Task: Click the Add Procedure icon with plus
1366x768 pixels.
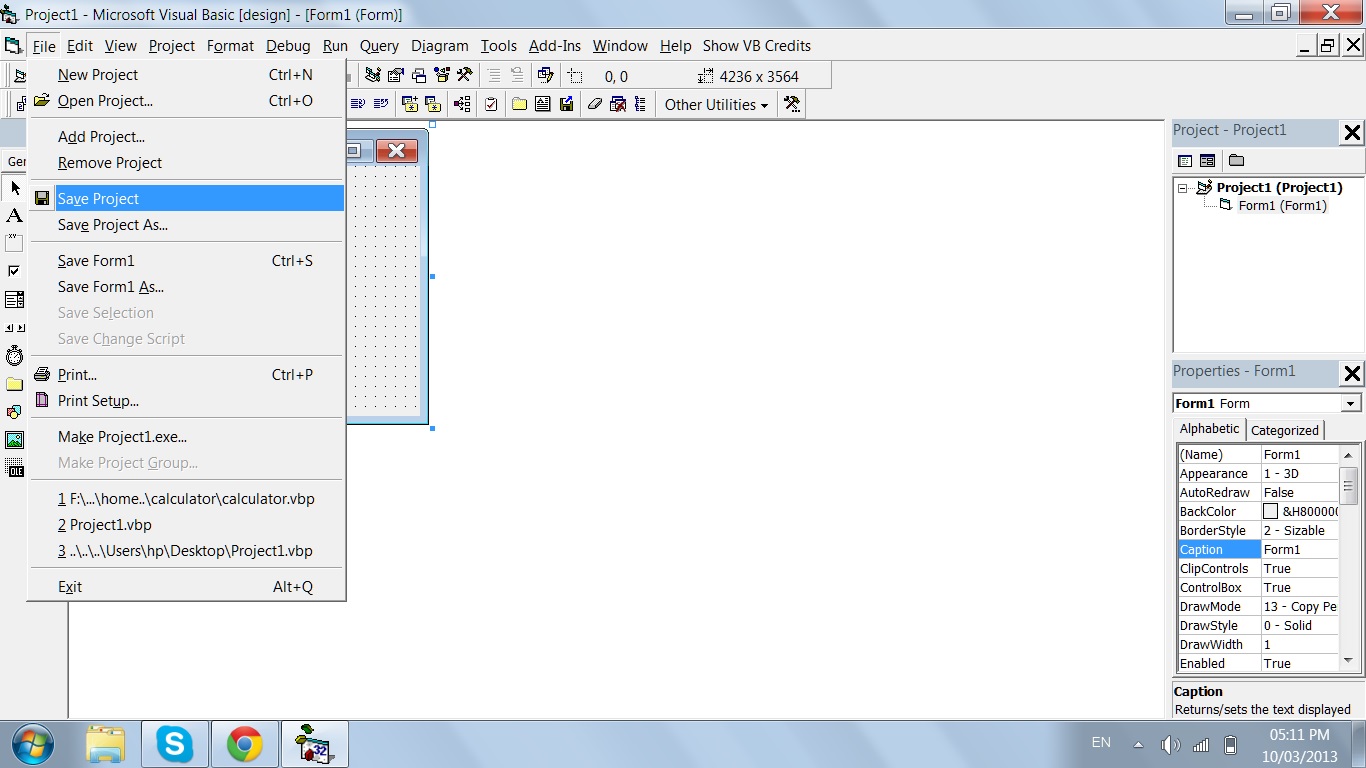Action: (410, 104)
